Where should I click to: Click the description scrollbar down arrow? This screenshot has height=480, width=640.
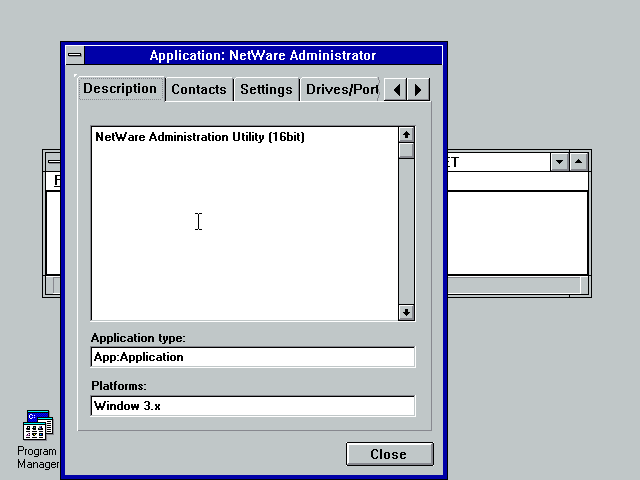click(x=406, y=313)
